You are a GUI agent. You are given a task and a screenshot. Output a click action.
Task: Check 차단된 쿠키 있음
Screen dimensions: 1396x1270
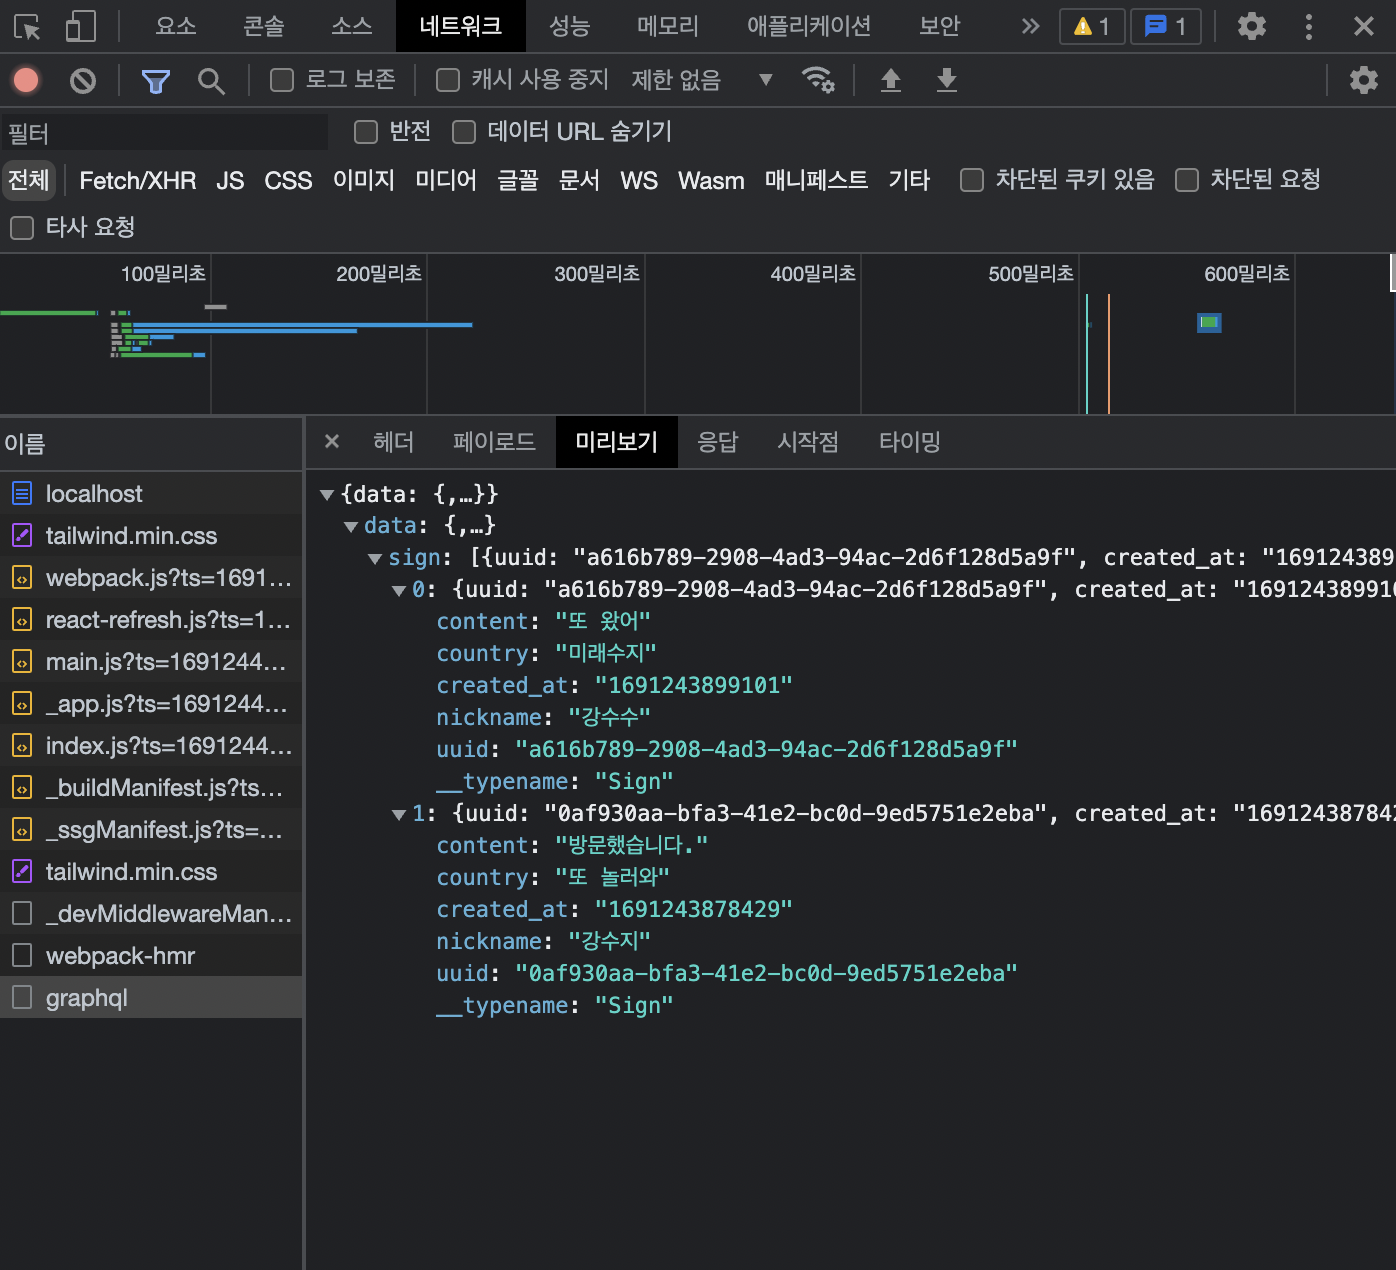pos(972,180)
